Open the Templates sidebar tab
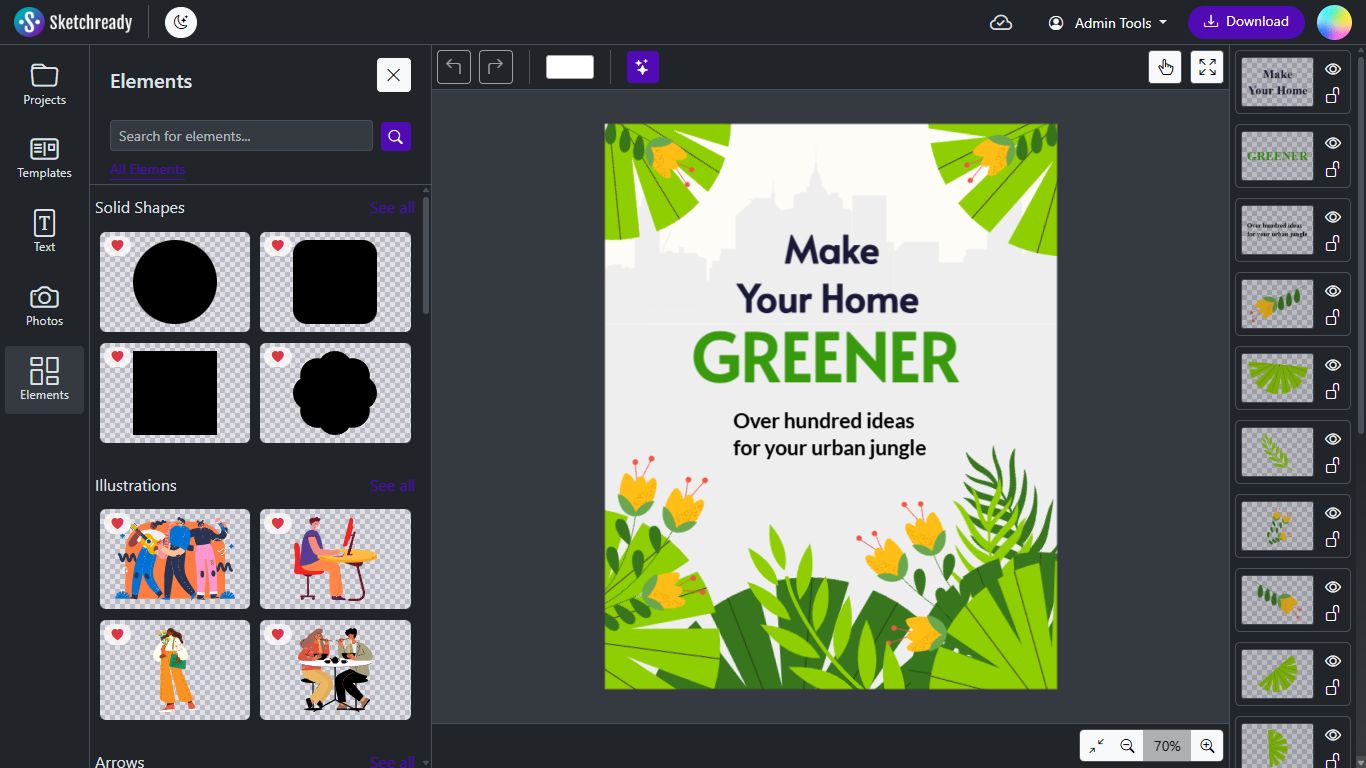The height and width of the screenshot is (768, 1366). (45, 158)
